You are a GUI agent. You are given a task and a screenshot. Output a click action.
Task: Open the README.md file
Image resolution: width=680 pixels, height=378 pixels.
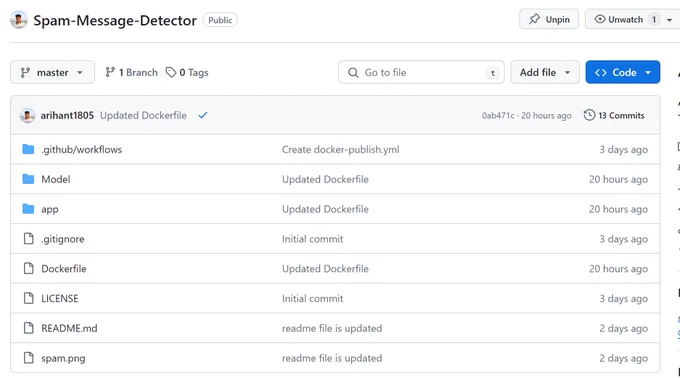pyautogui.click(x=69, y=328)
